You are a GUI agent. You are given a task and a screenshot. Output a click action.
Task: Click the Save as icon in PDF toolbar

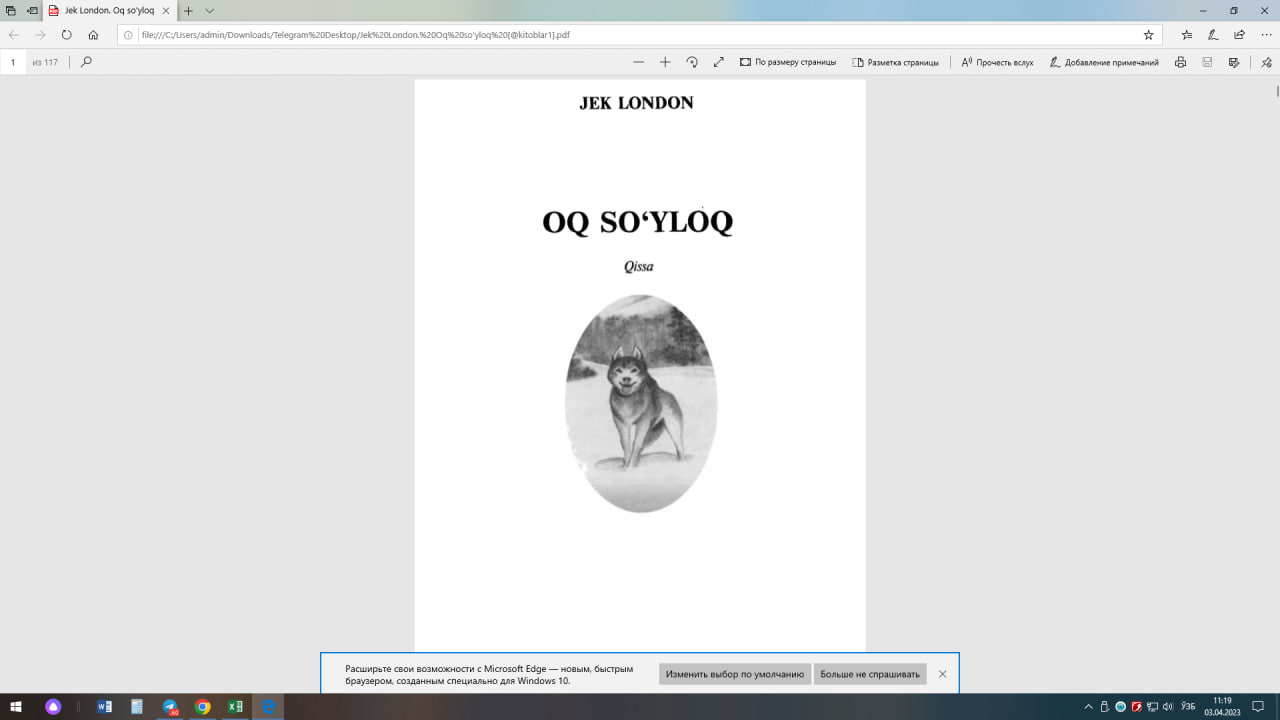1234,62
